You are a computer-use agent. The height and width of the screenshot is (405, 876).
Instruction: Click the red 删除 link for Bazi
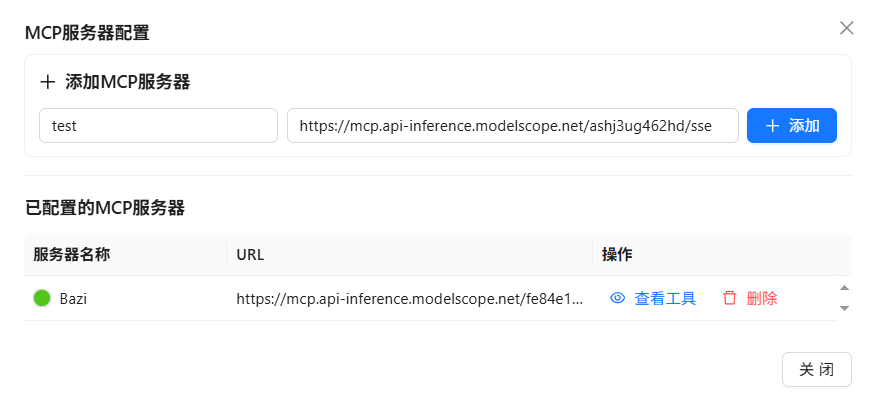[761, 298]
